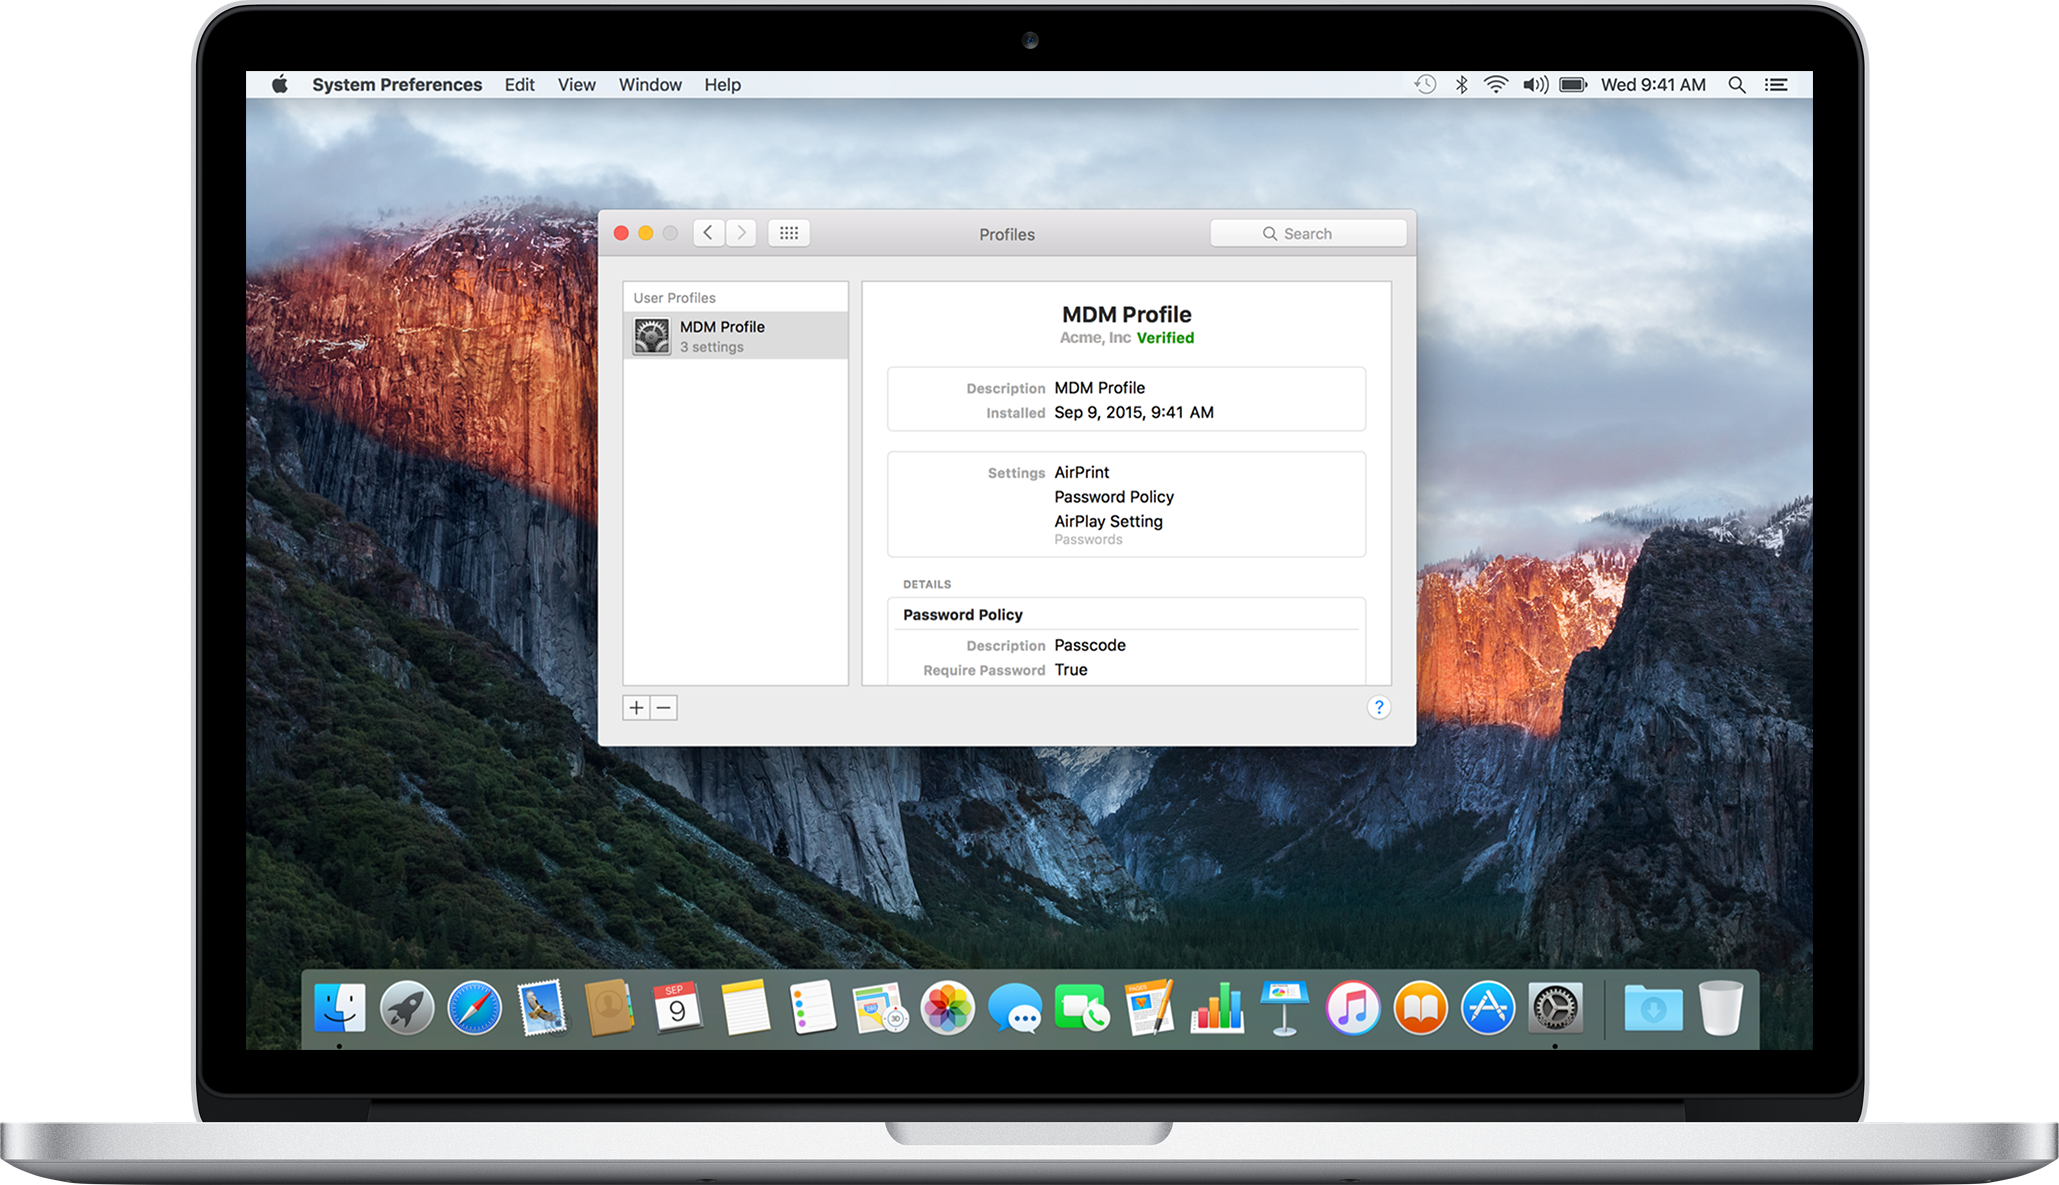The image size is (2059, 1185).
Task: Open iBooks in the Dock
Action: point(1420,1008)
